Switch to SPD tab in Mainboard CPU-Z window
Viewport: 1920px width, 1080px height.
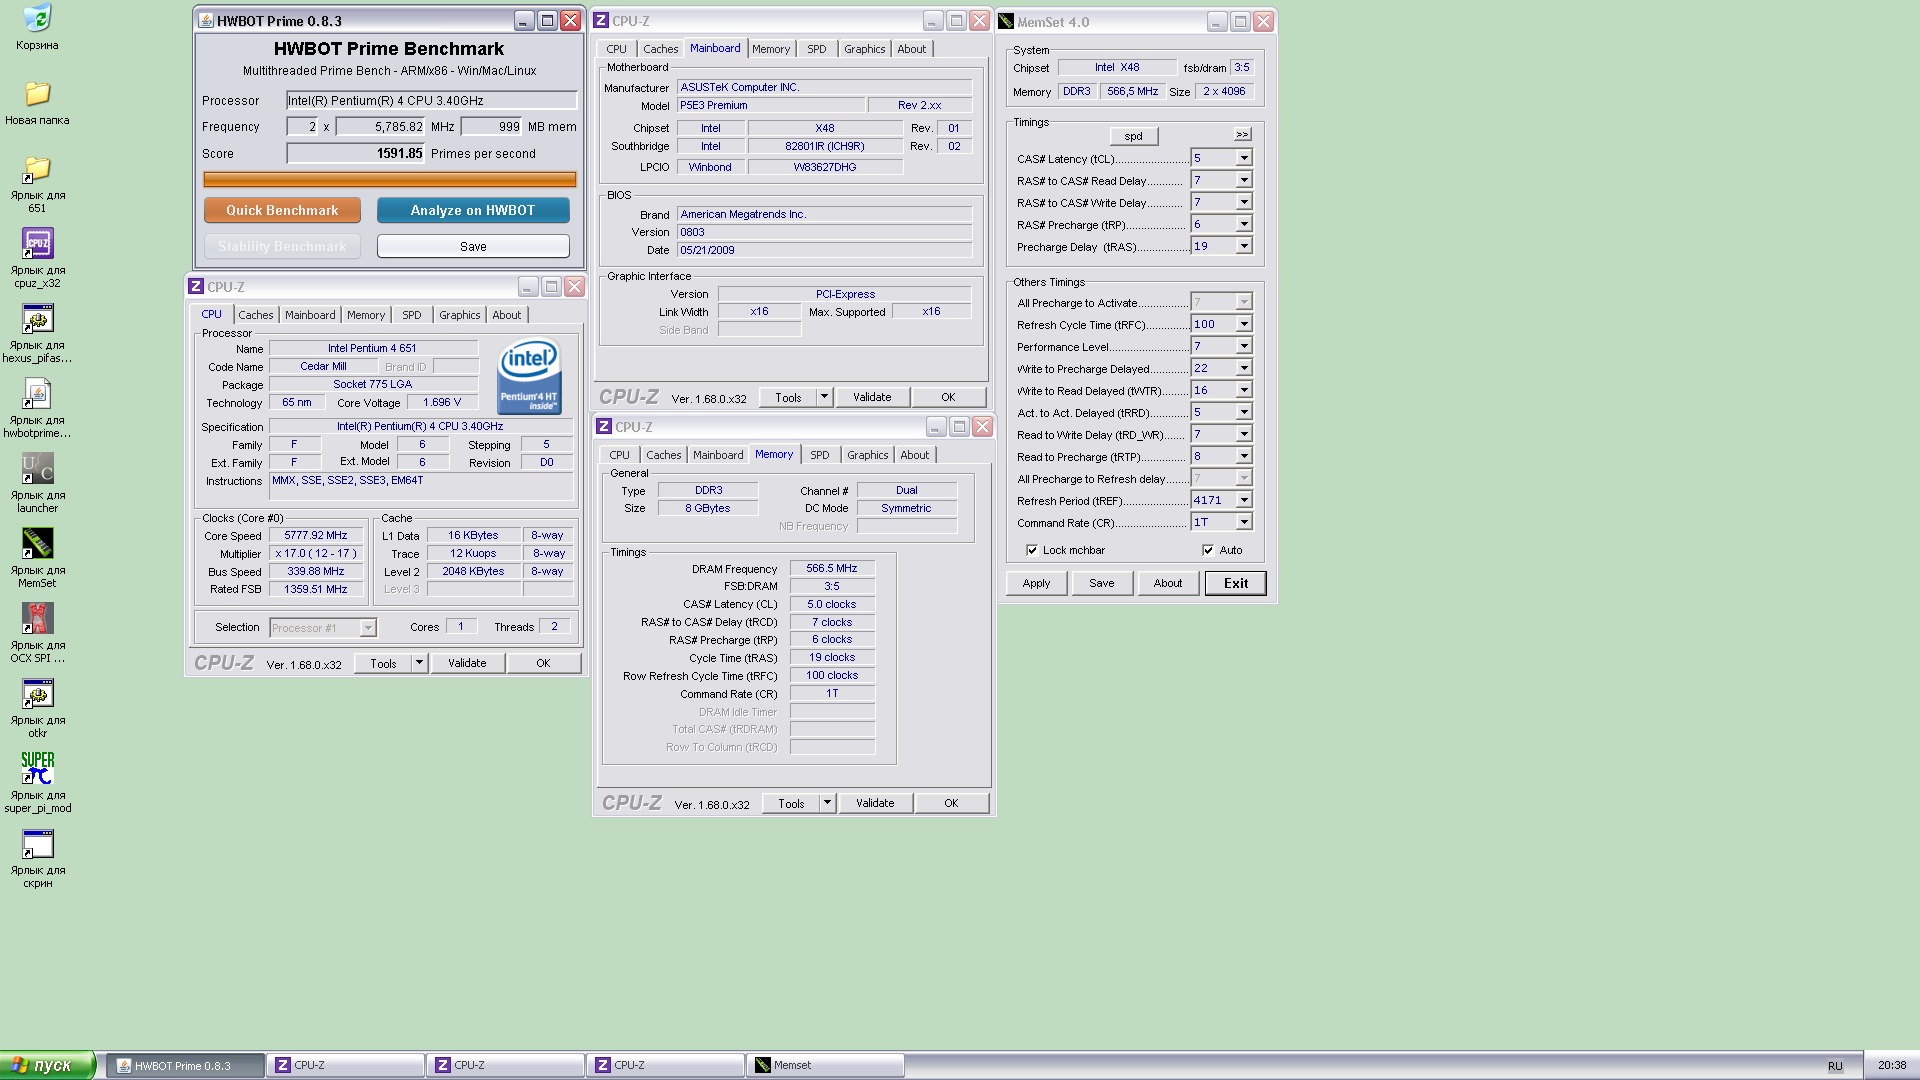coord(817,49)
